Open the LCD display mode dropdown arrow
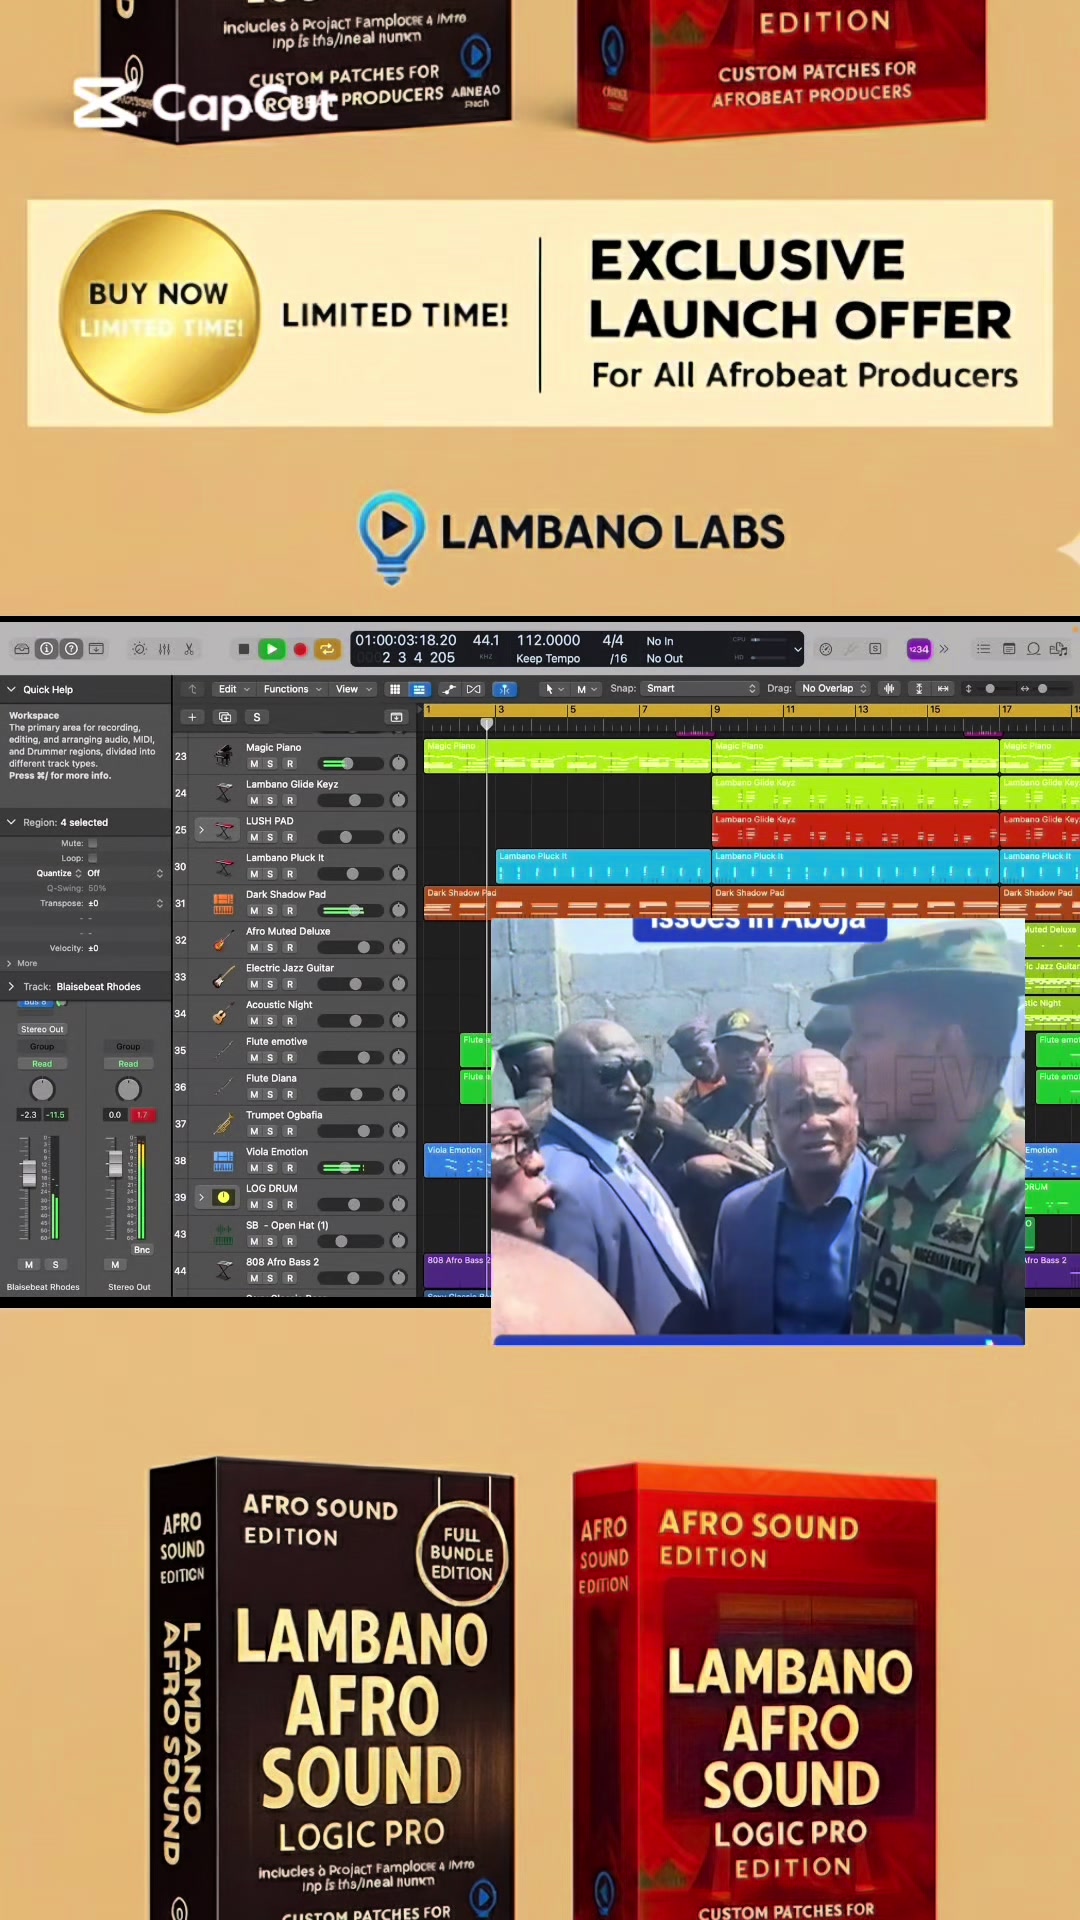The width and height of the screenshot is (1080, 1920). click(x=797, y=649)
